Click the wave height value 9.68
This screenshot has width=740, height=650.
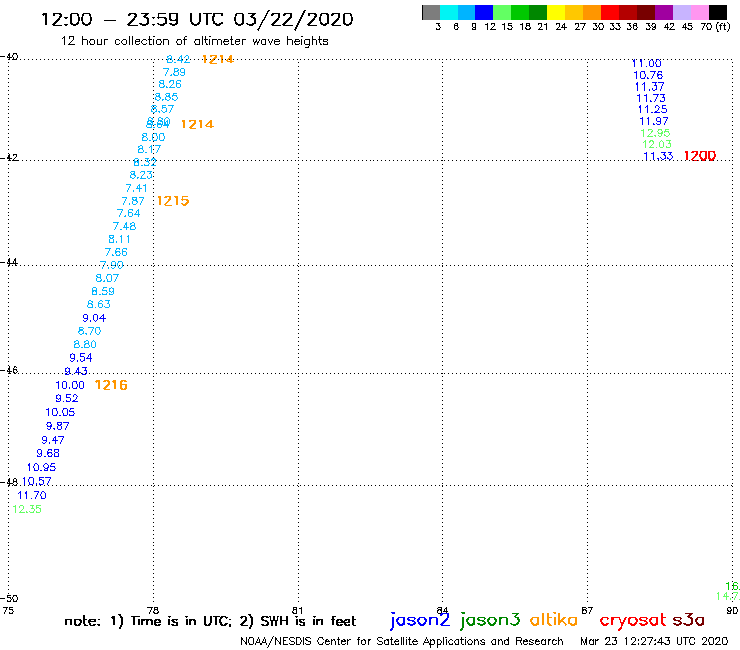[x=48, y=453]
